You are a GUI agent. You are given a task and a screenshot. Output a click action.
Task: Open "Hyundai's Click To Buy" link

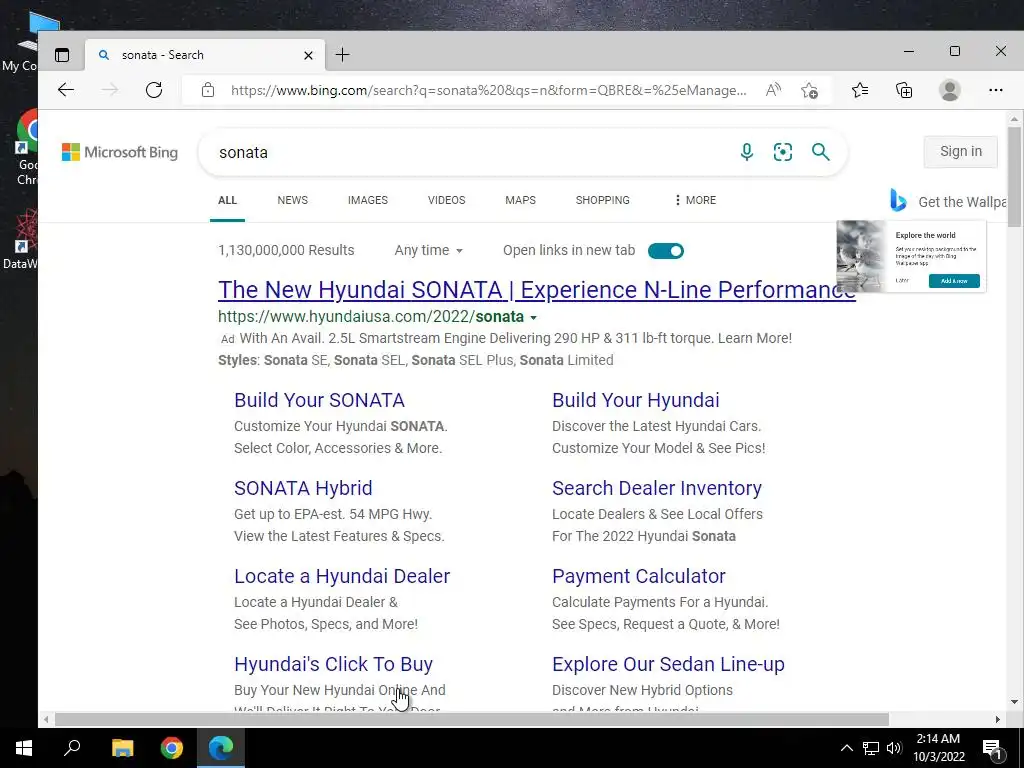point(334,664)
